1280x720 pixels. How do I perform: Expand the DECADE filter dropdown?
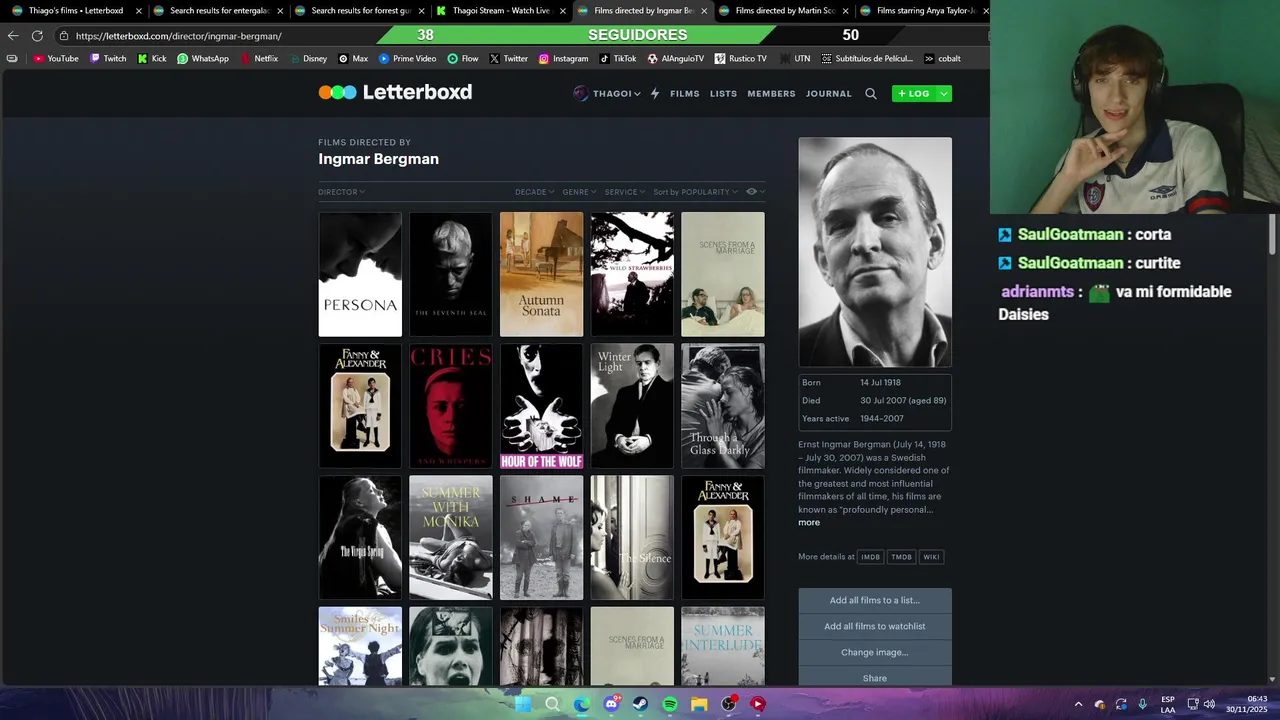(x=534, y=192)
